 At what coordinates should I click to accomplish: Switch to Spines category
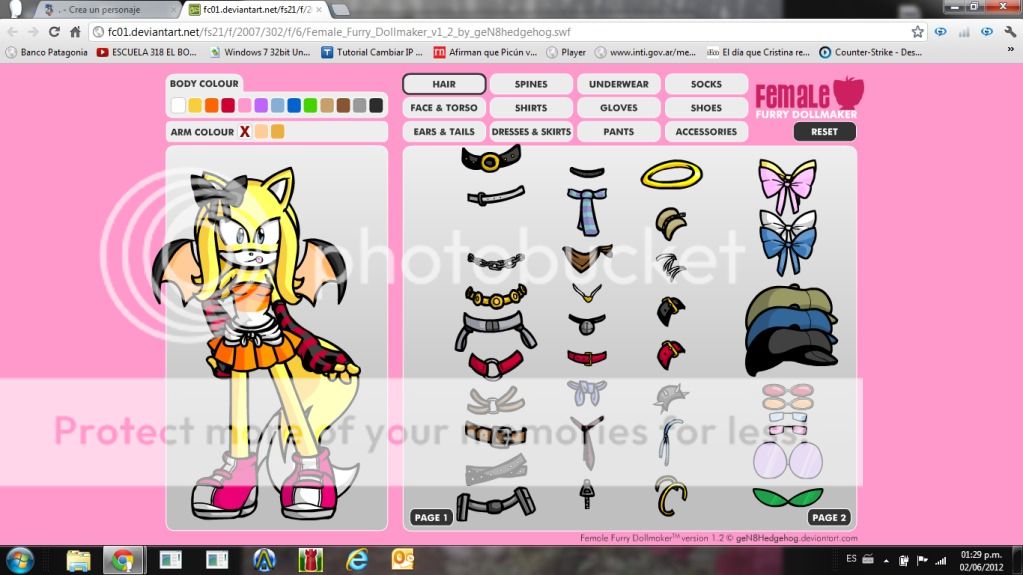coord(531,84)
